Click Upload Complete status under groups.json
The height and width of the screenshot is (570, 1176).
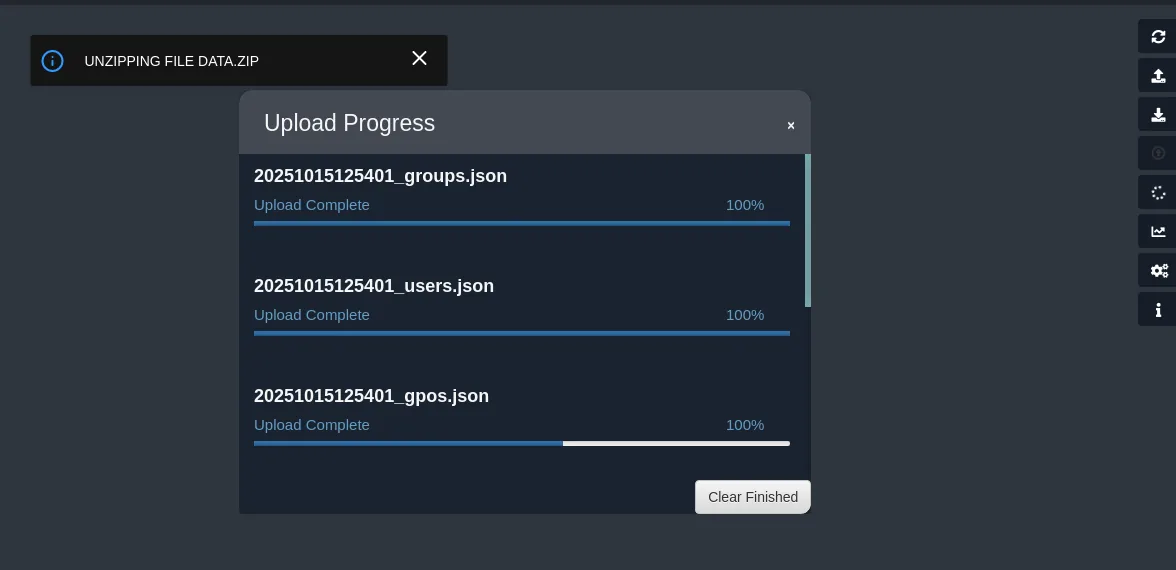coord(311,205)
